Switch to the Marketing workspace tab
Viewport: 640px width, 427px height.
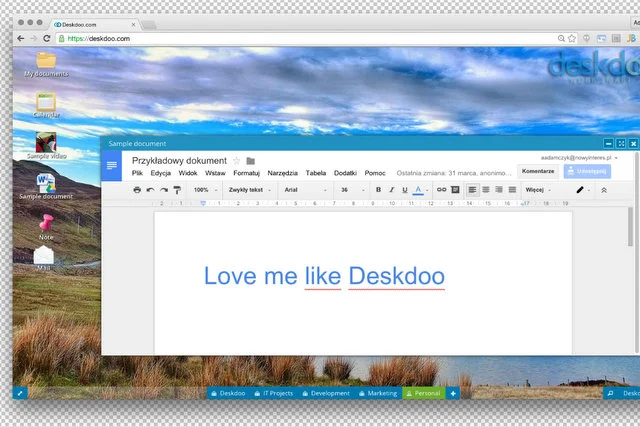[378, 393]
